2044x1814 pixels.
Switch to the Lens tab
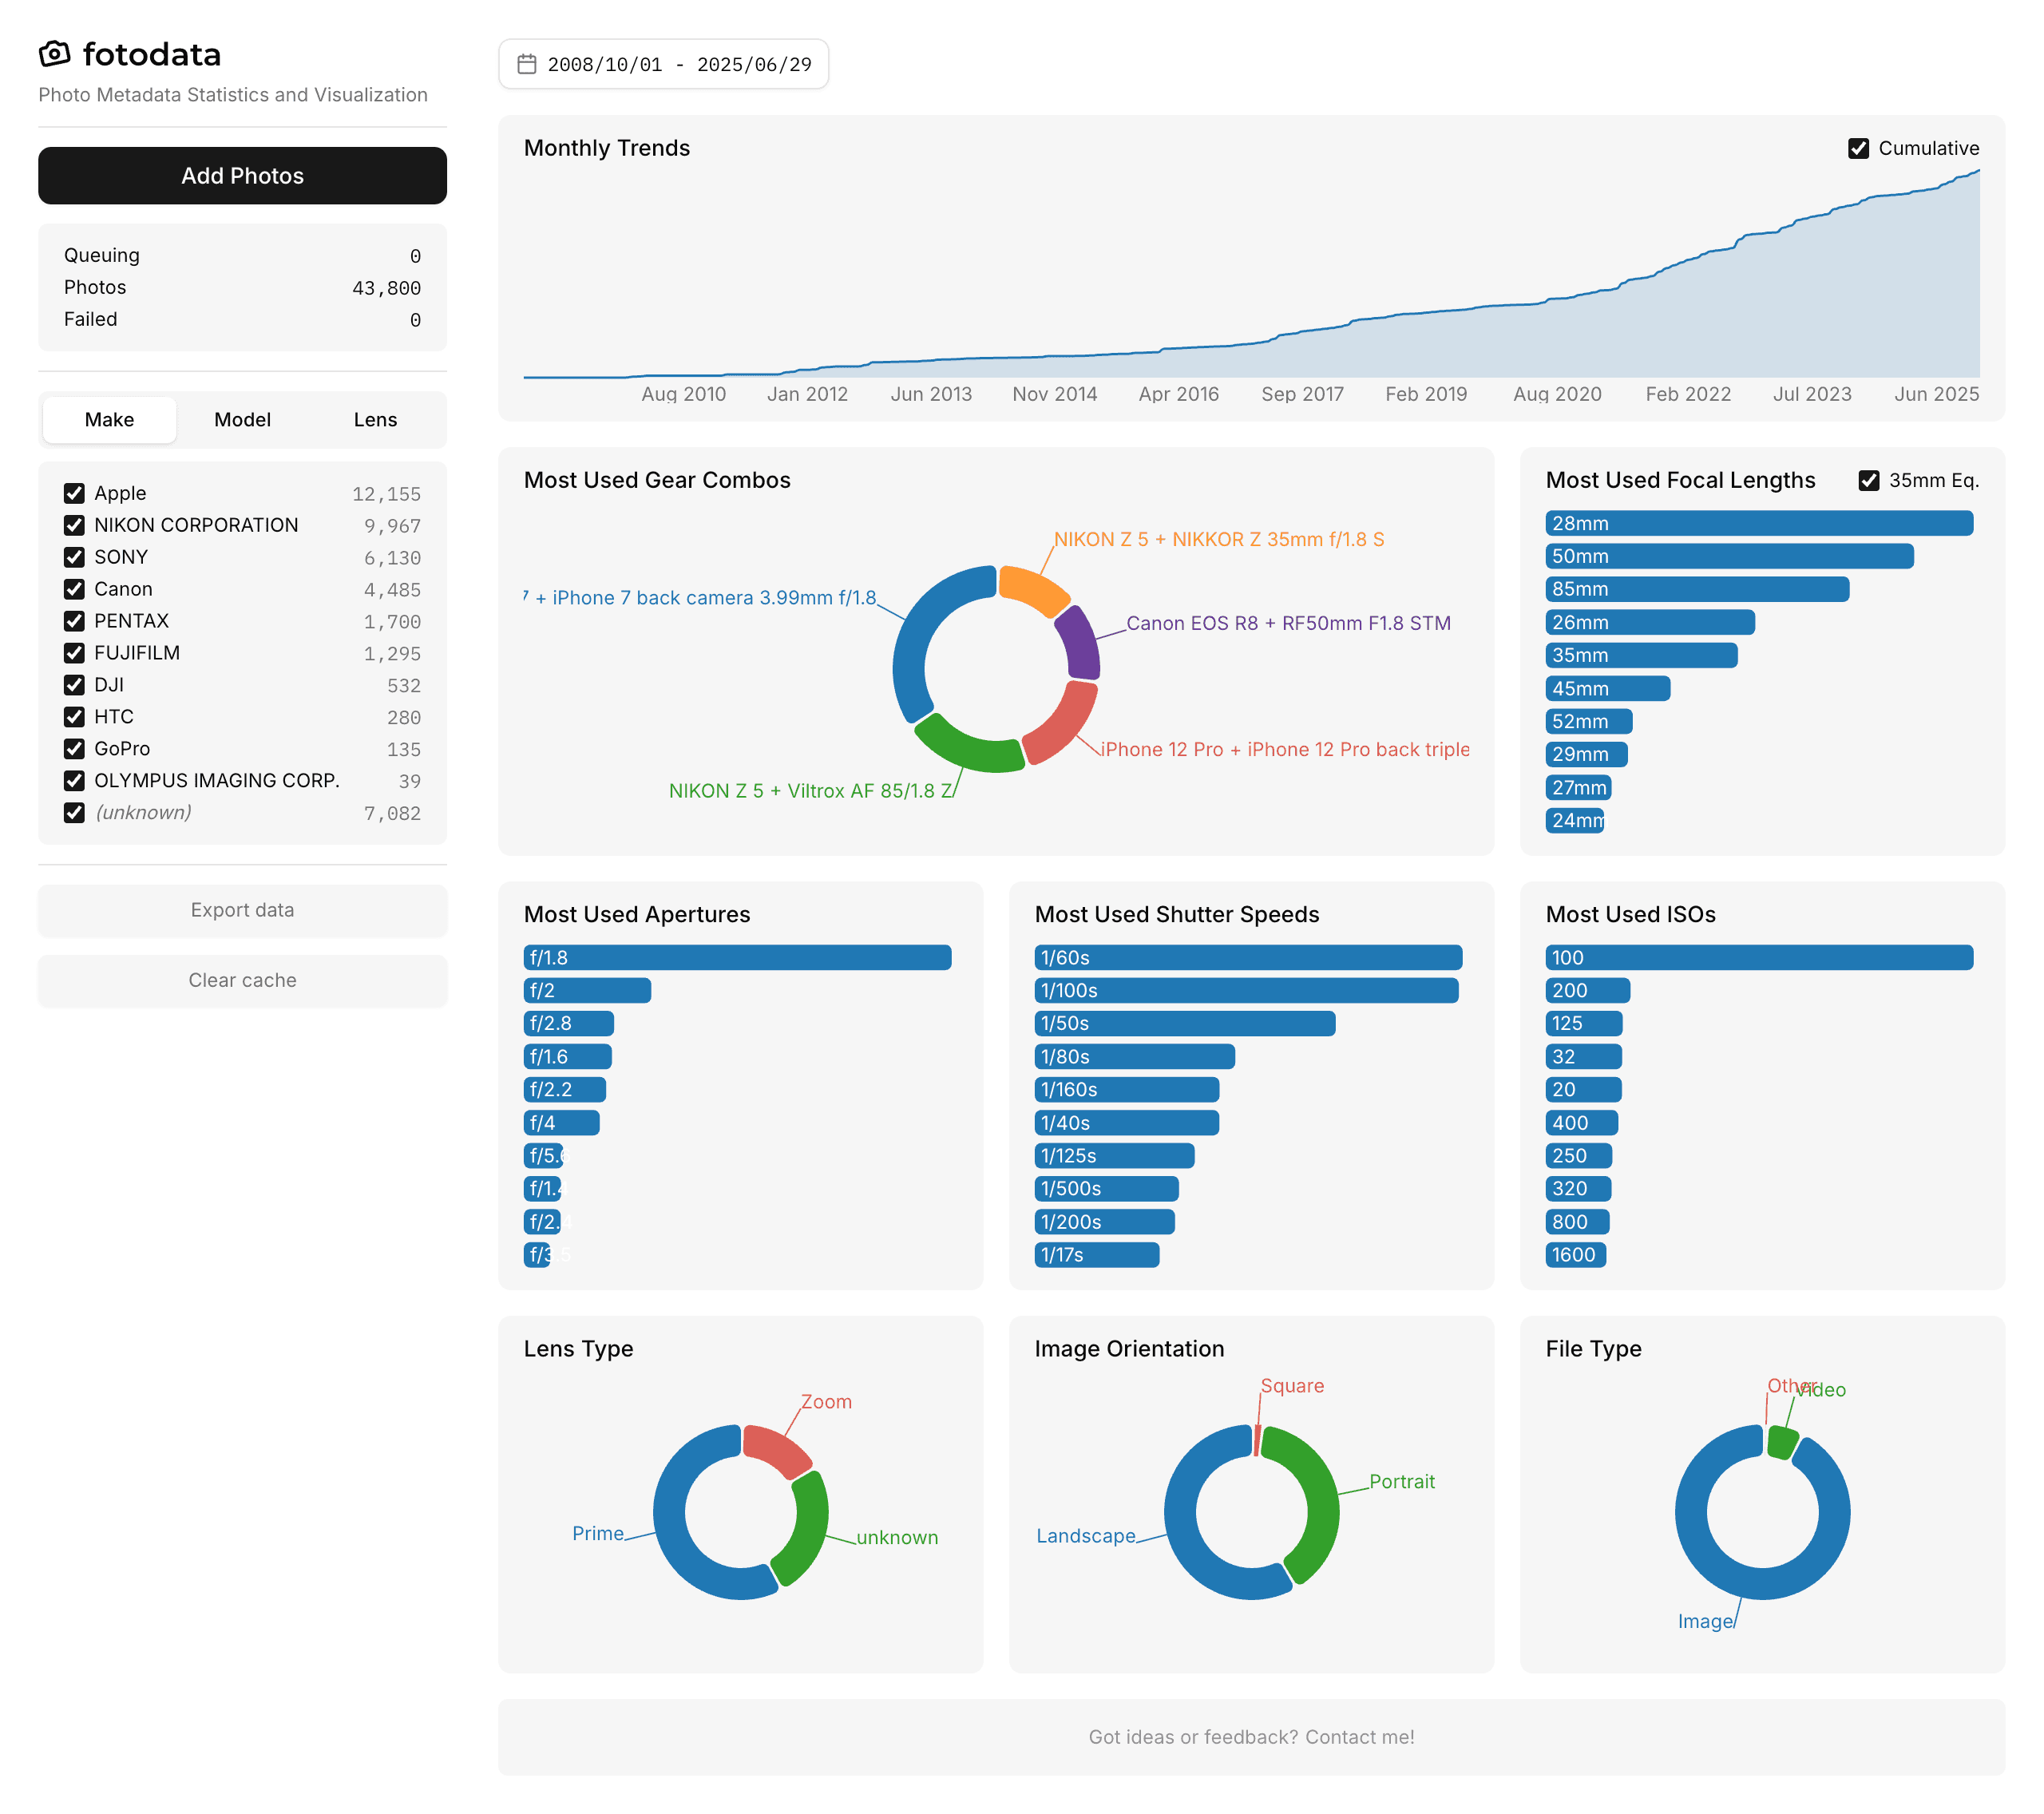coord(375,420)
